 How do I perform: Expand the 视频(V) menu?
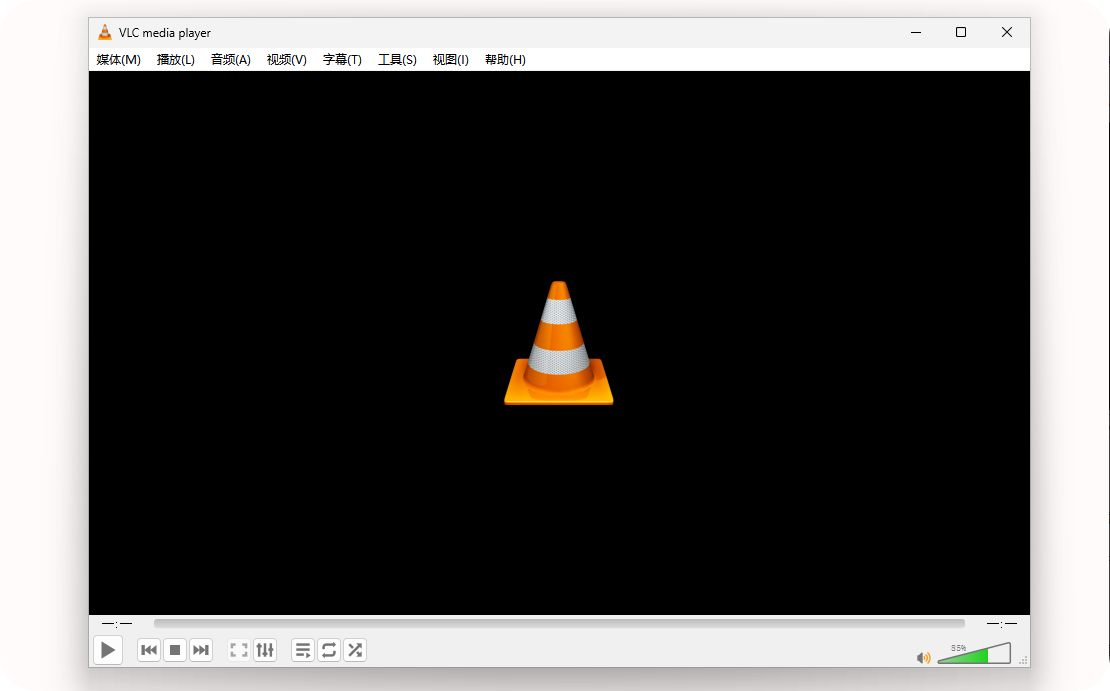[x=287, y=60]
